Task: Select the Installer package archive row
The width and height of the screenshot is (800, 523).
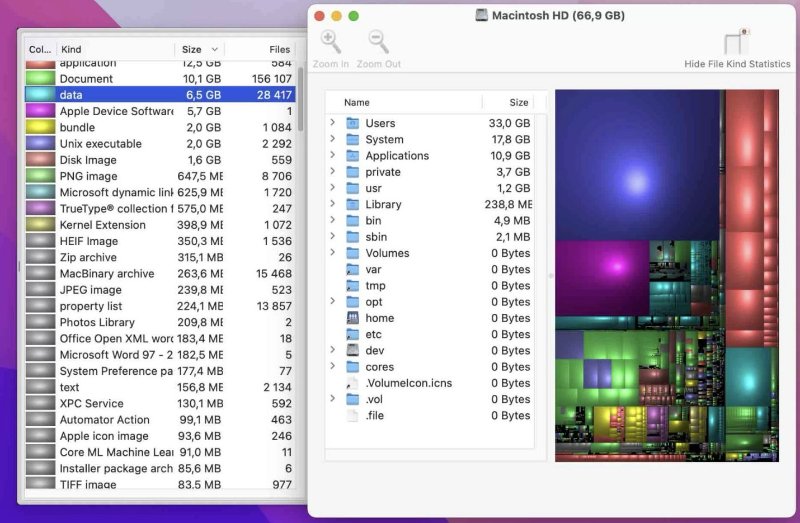Action: click(x=160, y=468)
